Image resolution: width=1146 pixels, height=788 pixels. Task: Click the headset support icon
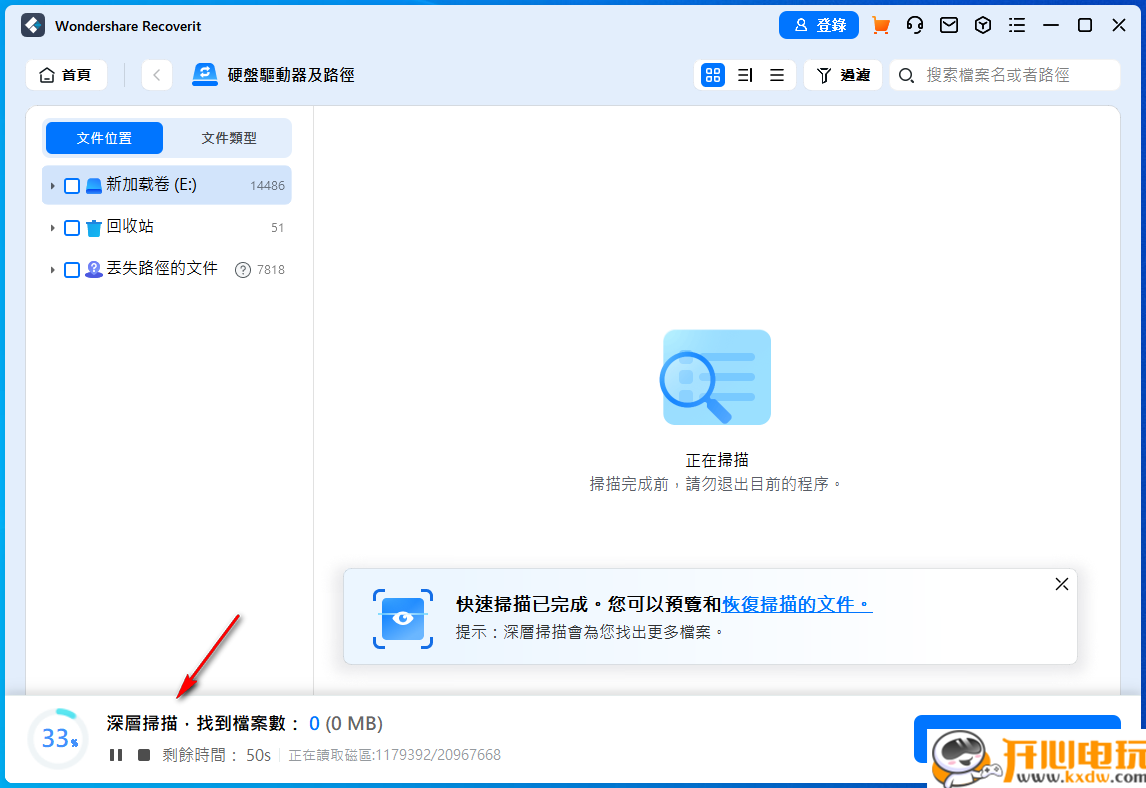point(914,25)
